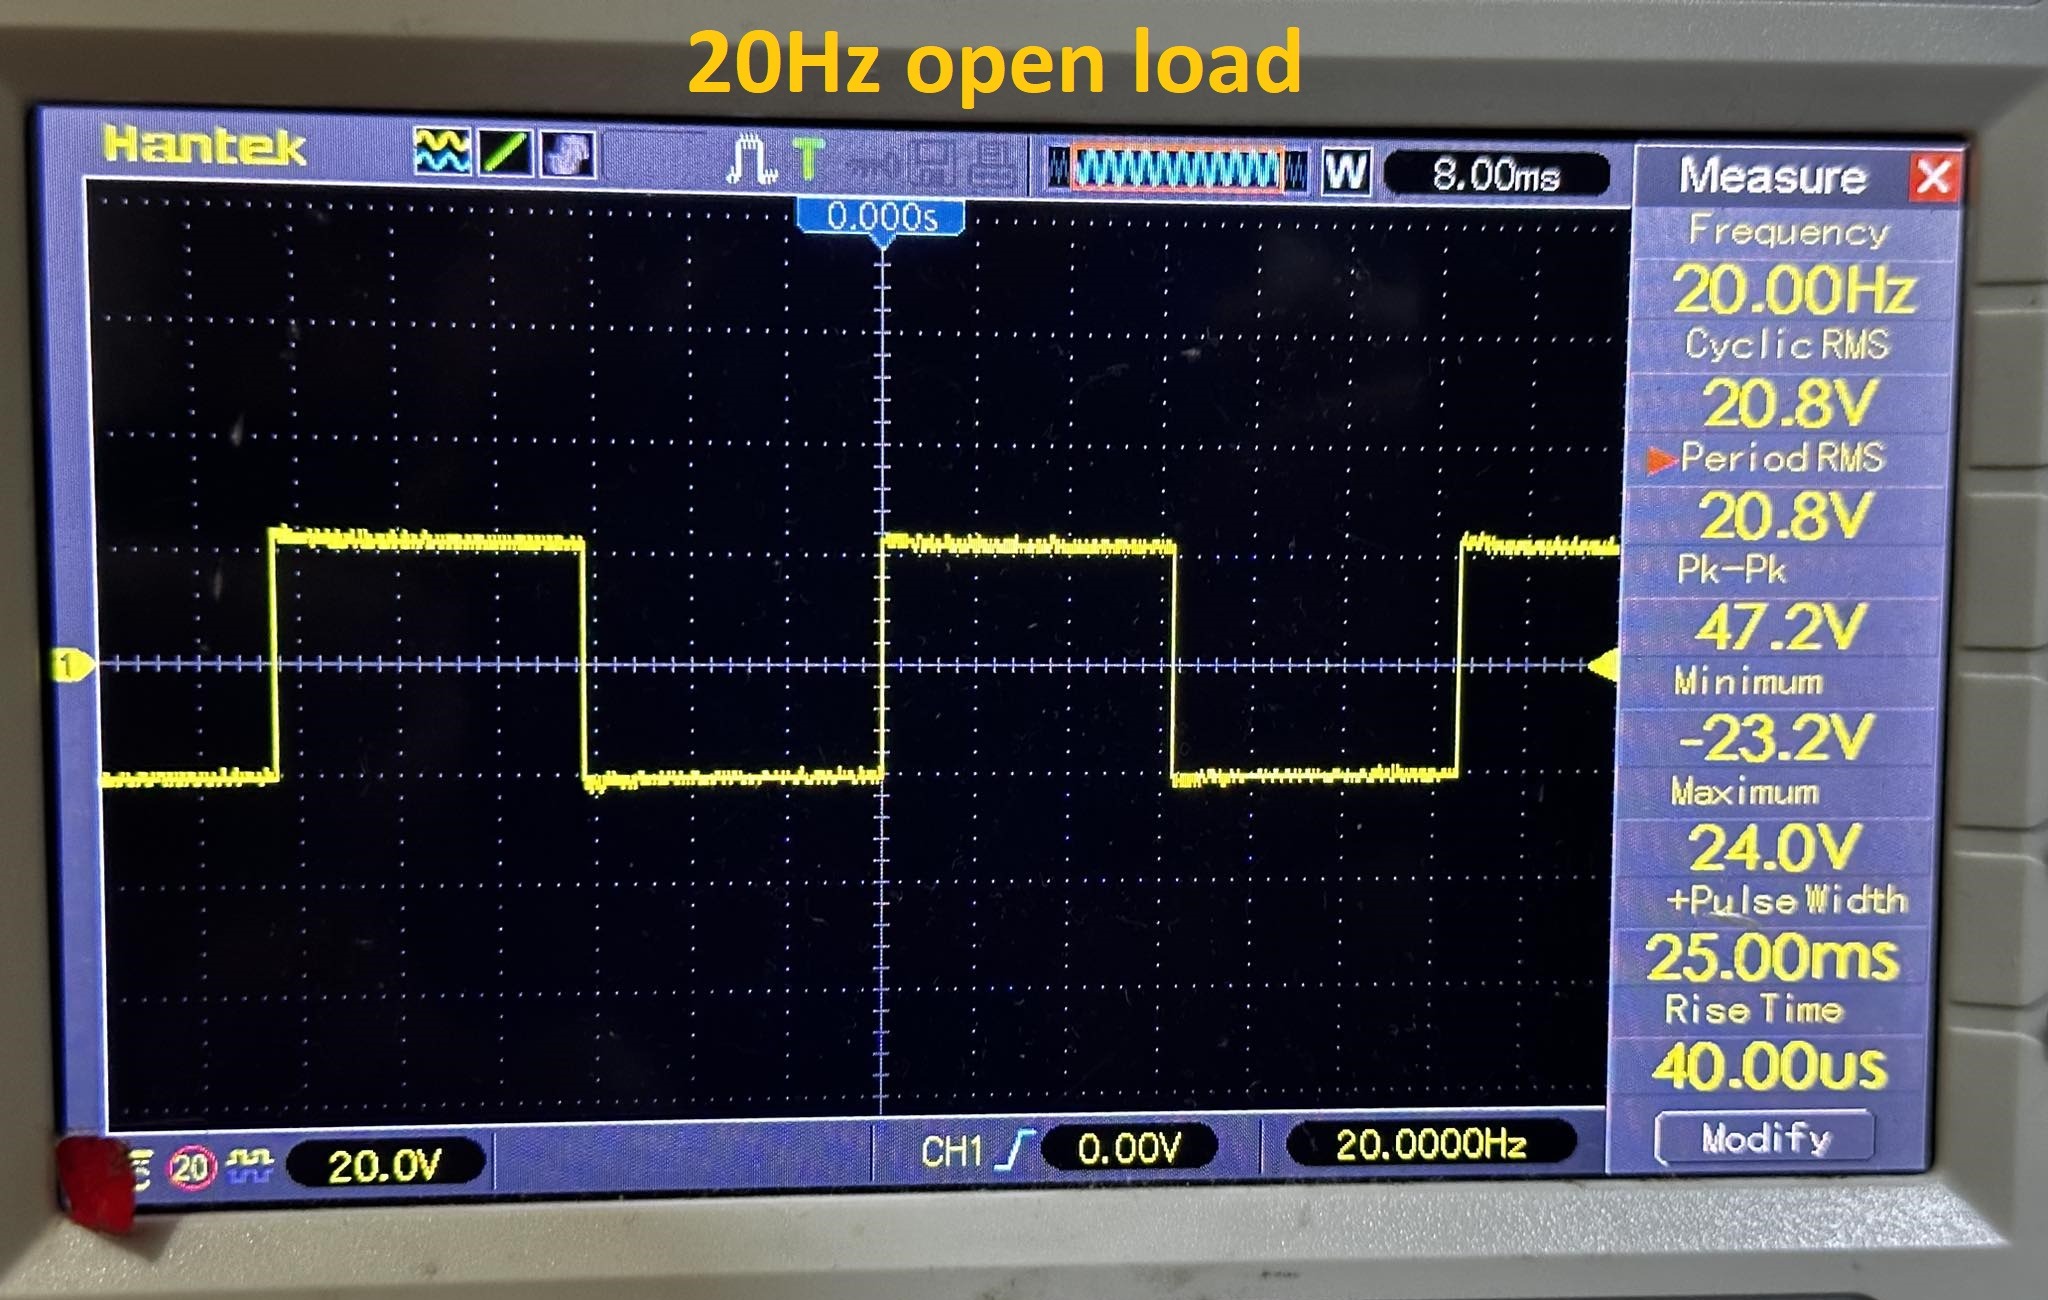
Task: Click the green T trigger status icon
Action: [808, 161]
